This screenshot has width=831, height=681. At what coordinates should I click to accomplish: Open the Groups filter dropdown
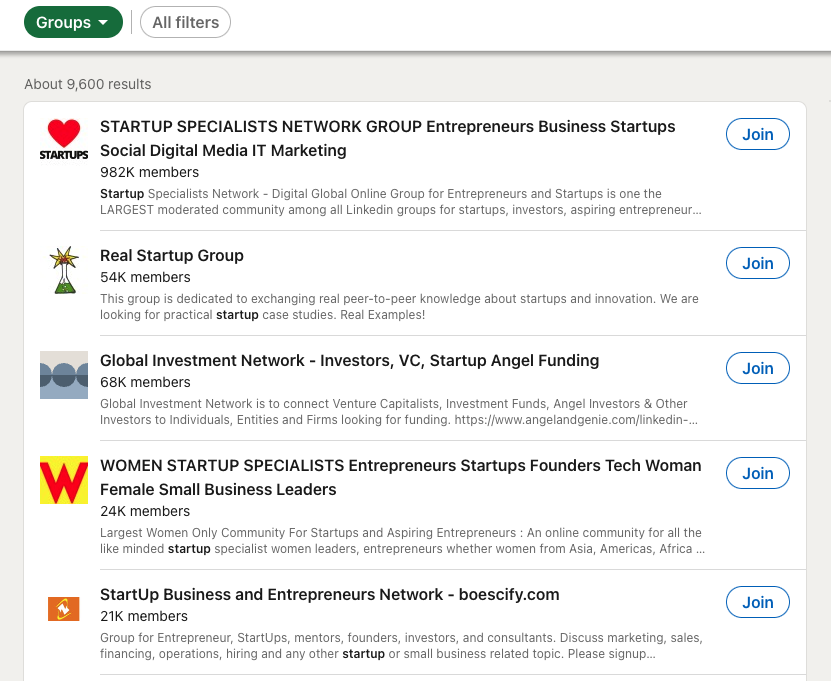click(x=73, y=22)
